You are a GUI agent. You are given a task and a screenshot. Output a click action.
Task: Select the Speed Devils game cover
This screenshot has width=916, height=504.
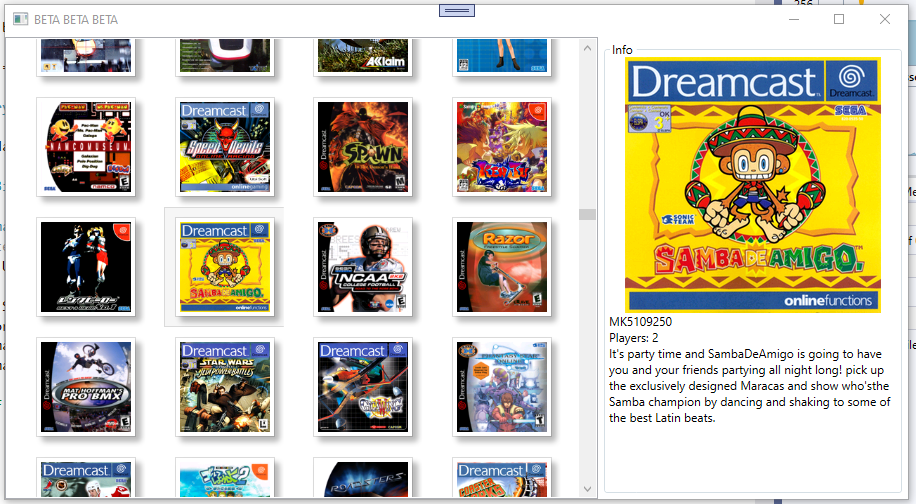(225, 147)
